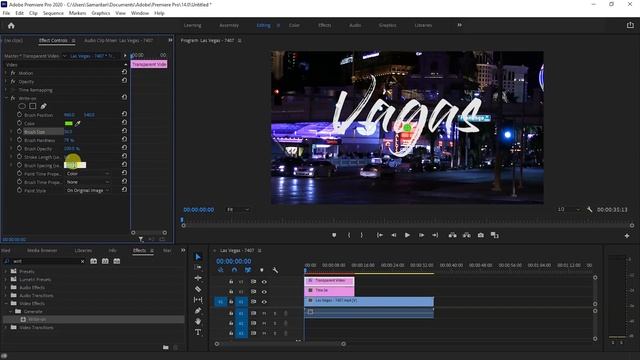Create rectangle mask for Write-on effect
The image size is (640, 360).
pos(33,106)
